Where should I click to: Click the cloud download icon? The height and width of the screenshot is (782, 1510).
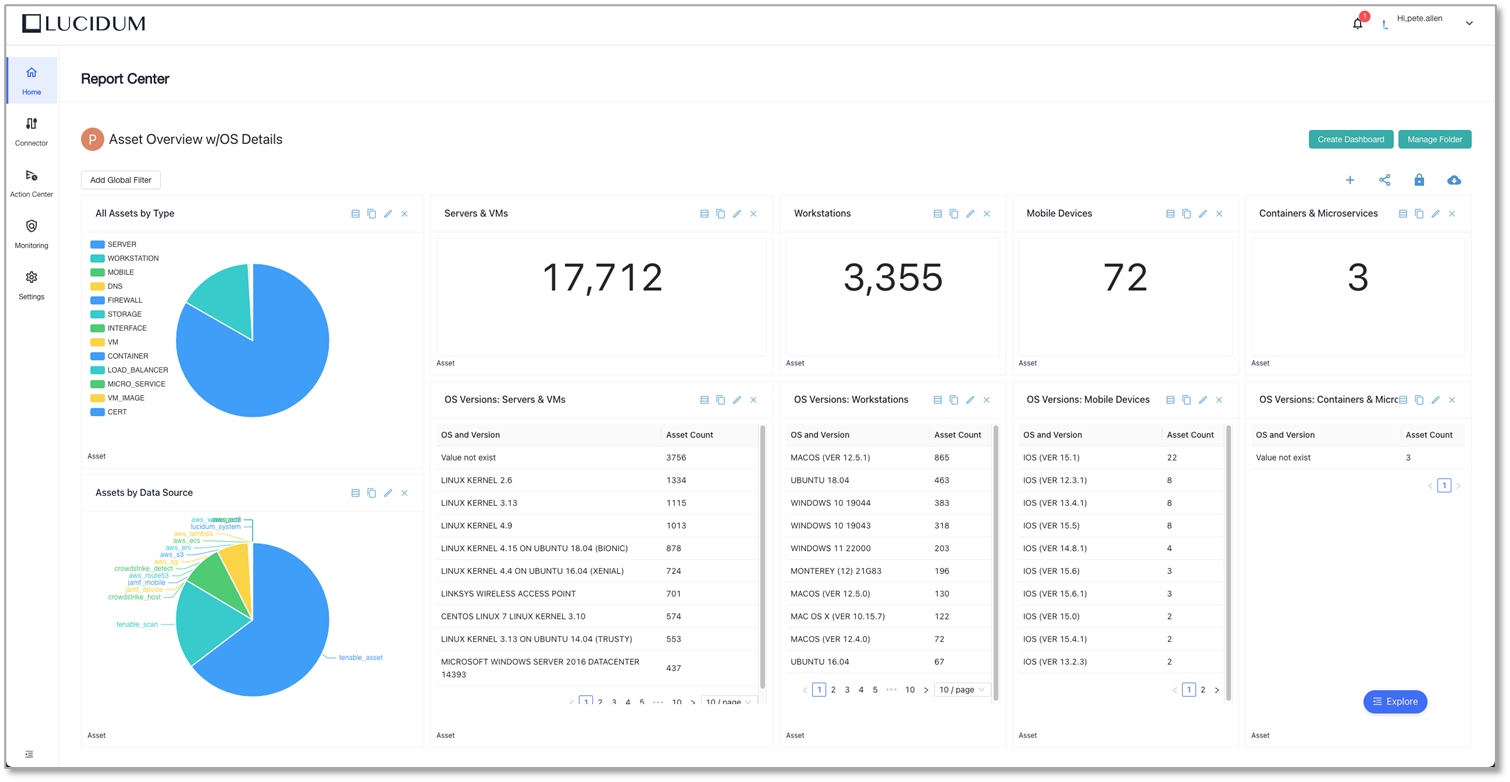[1454, 180]
